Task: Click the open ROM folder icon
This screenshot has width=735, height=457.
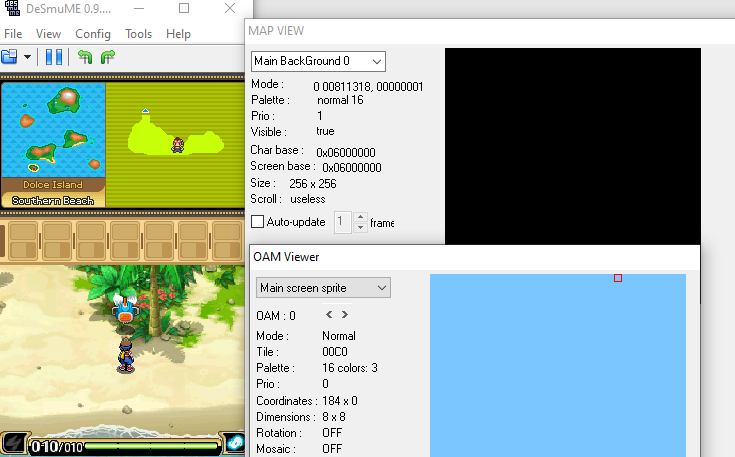Action: coord(9,57)
